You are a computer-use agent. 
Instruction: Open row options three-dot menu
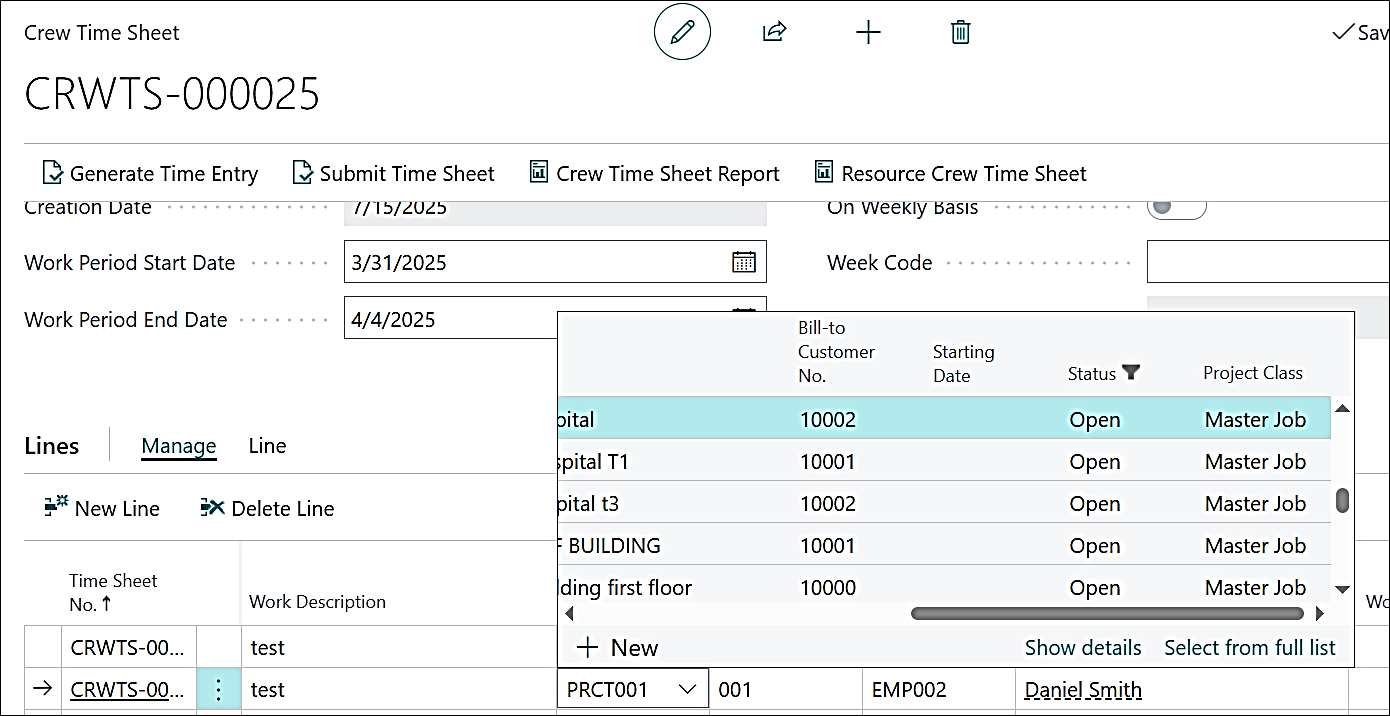[x=219, y=690]
